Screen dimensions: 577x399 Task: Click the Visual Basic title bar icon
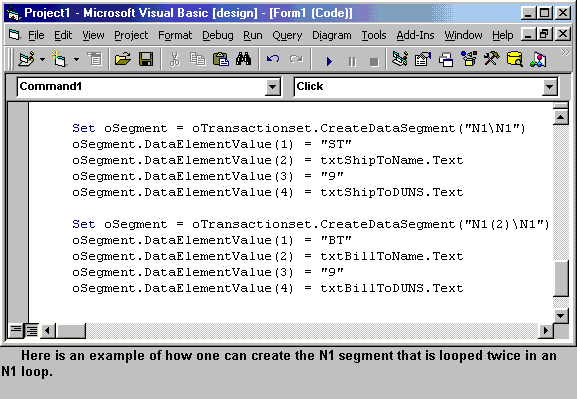13,13
